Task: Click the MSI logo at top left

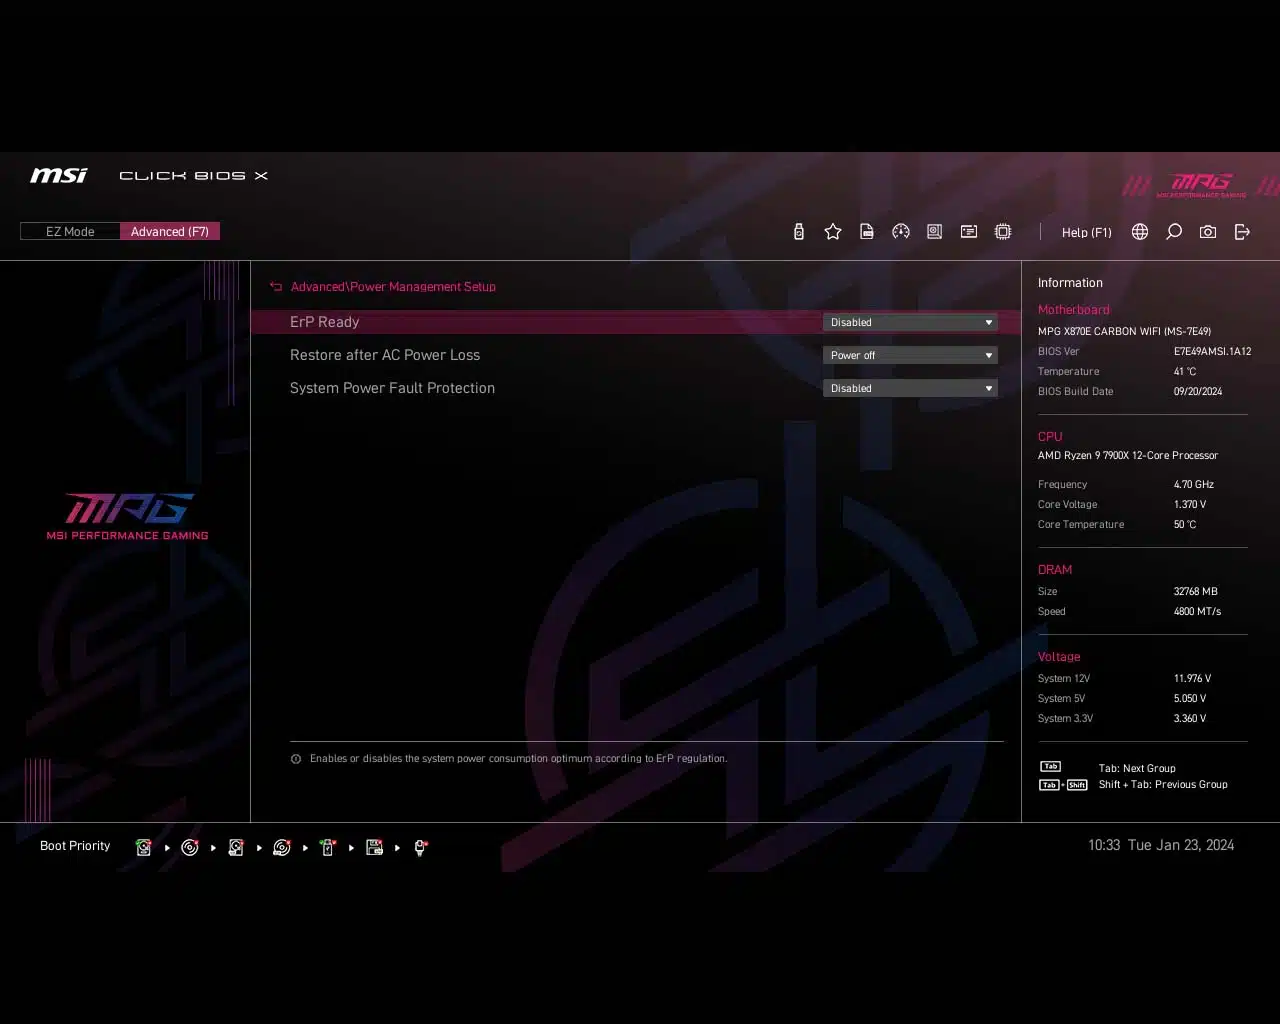Action: pos(59,176)
